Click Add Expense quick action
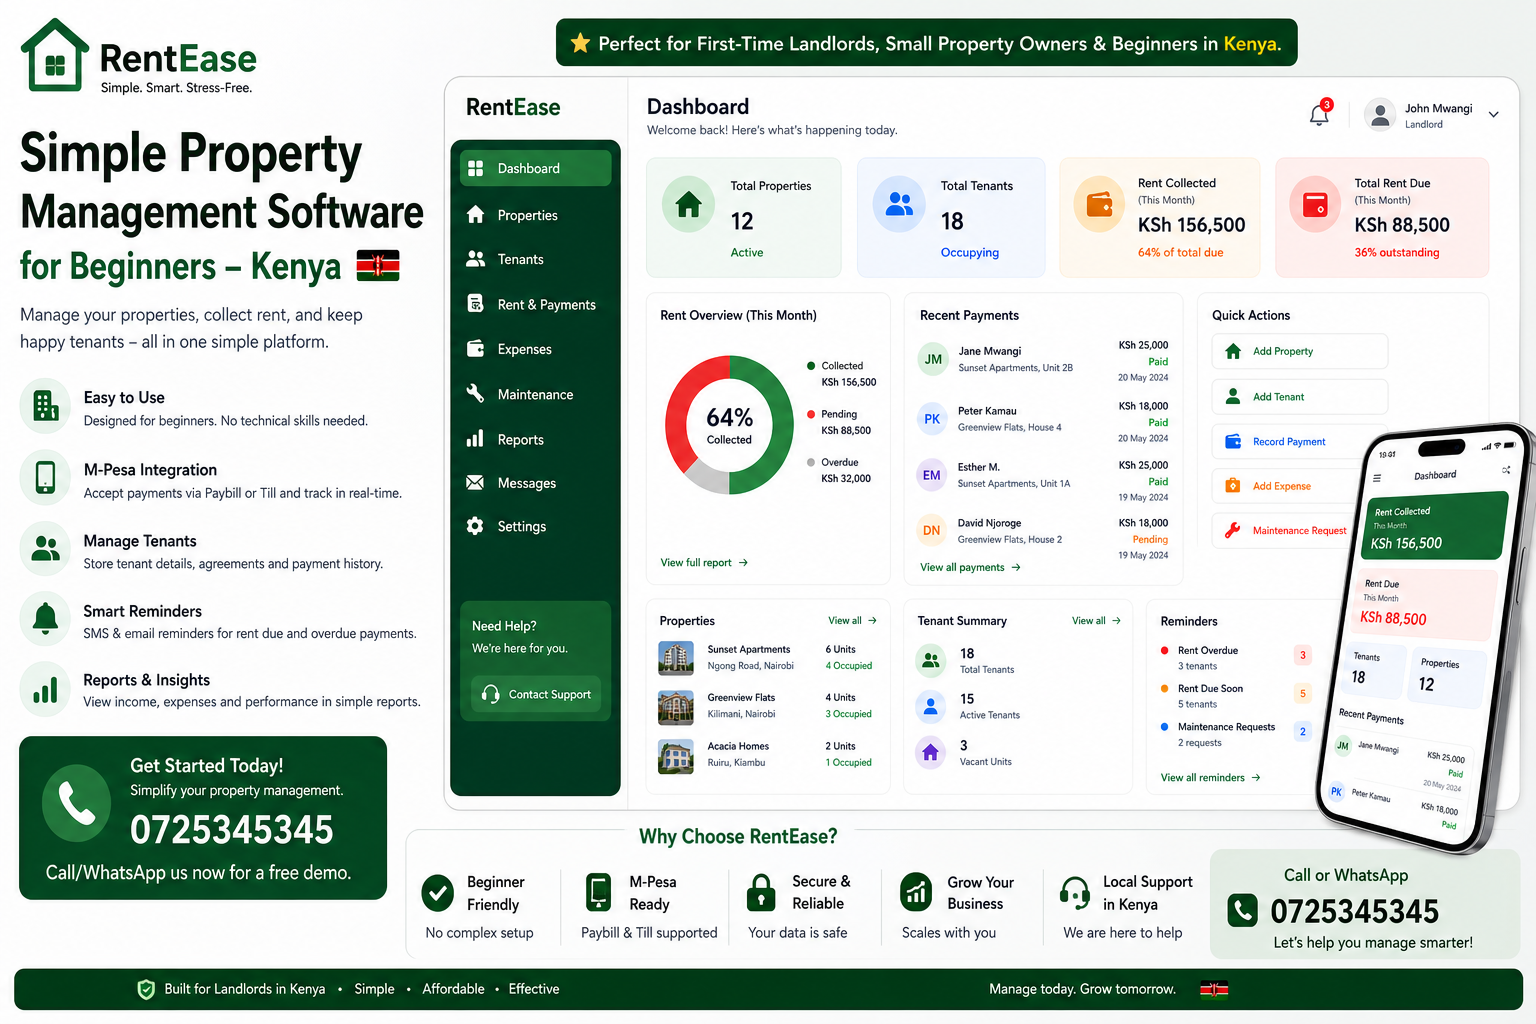 (x=1285, y=486)
